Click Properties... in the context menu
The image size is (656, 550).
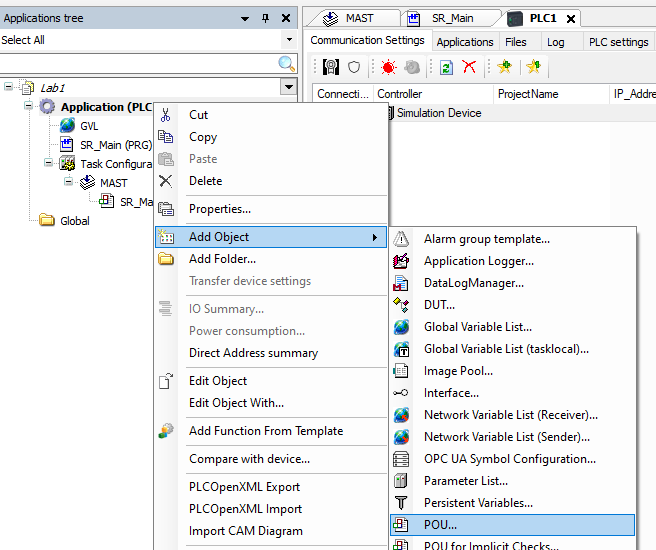[x=219, y=209]
